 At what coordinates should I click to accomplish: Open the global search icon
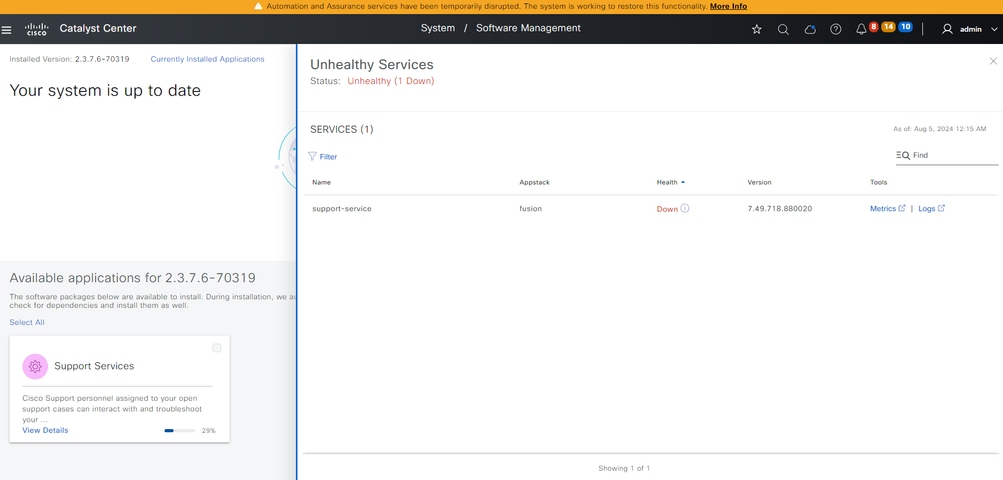783,29
